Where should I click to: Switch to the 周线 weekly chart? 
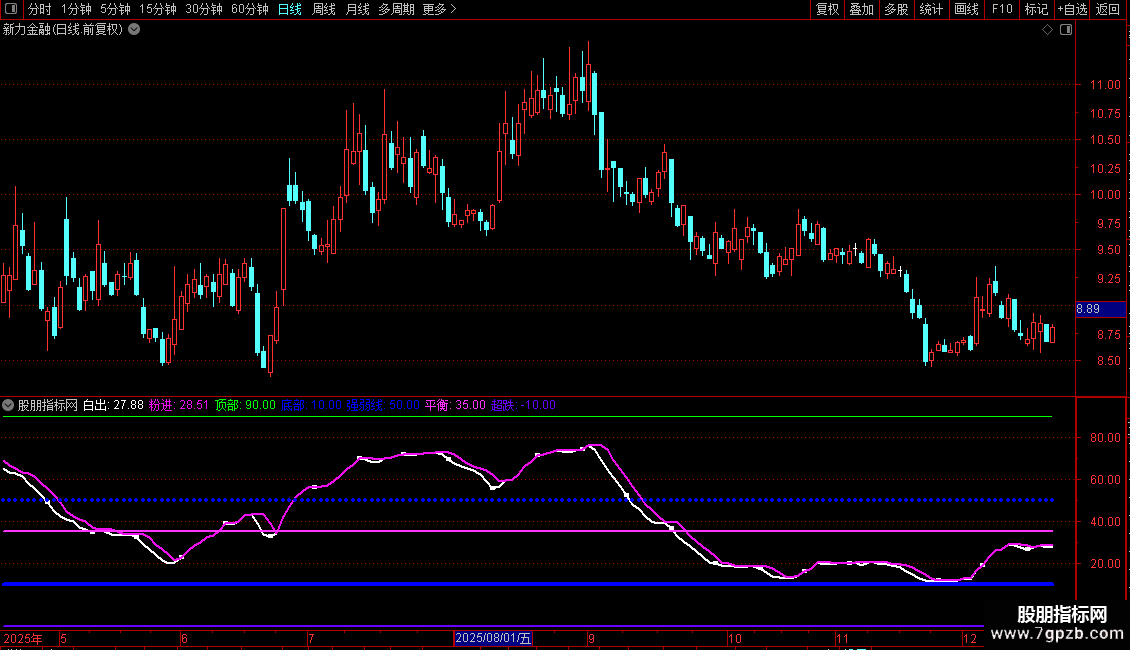pyautogui.click(x=324, y=9)
